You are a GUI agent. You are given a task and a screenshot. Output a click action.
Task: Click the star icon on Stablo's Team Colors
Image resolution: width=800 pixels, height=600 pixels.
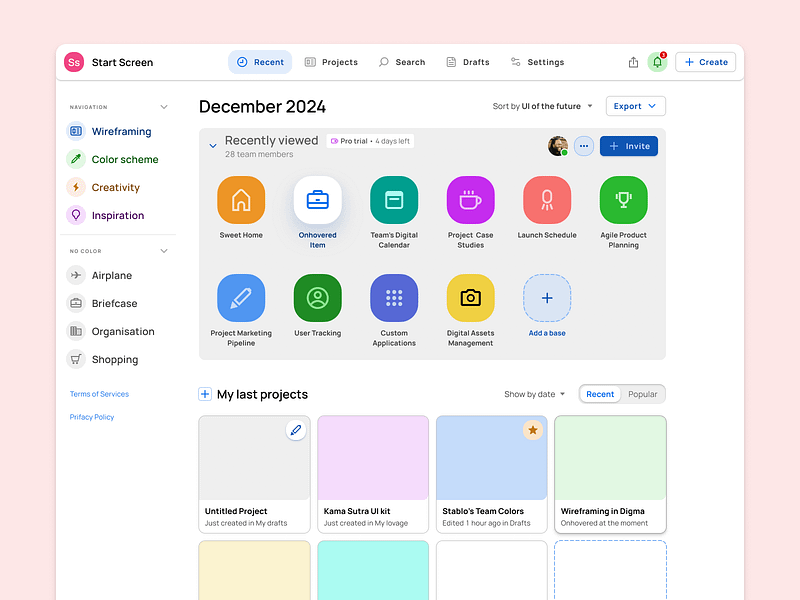pos(533,430)
